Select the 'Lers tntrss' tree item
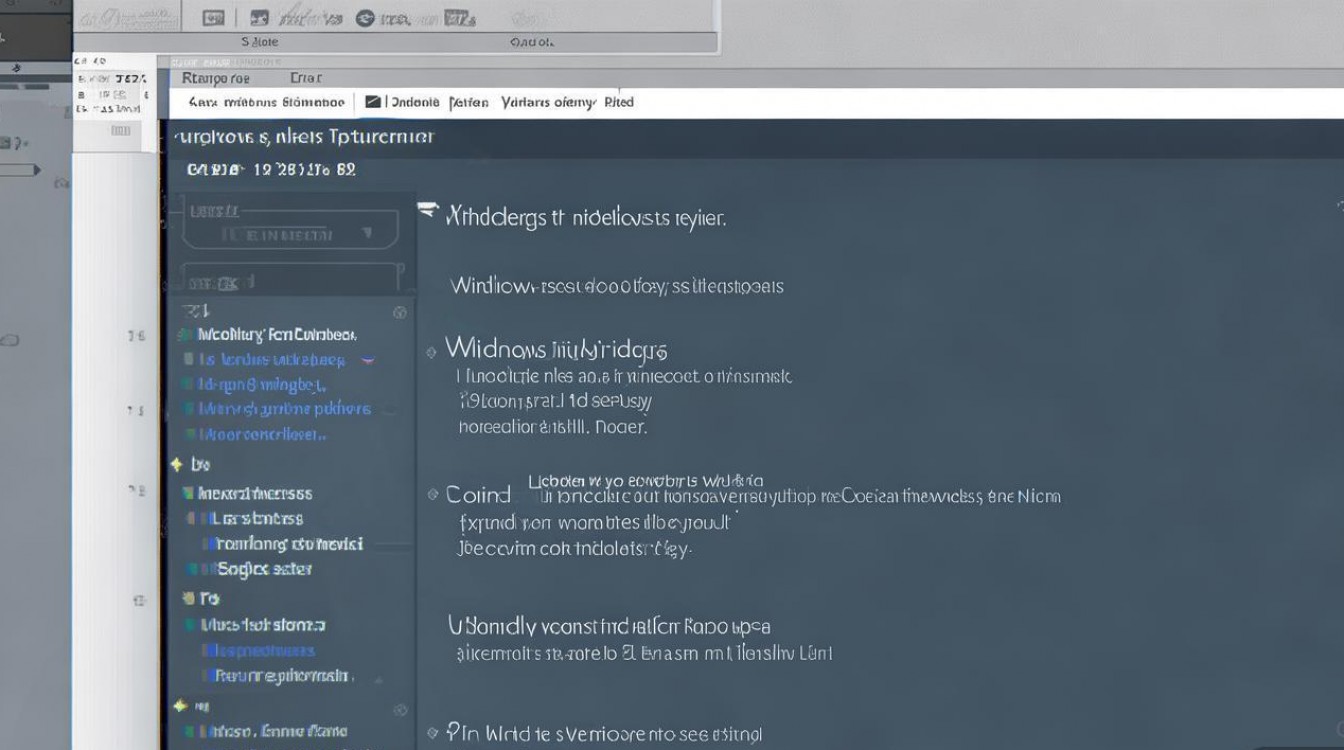This screenshot has width=1344, height=750. pyautogui.click(x=257, y=518)
